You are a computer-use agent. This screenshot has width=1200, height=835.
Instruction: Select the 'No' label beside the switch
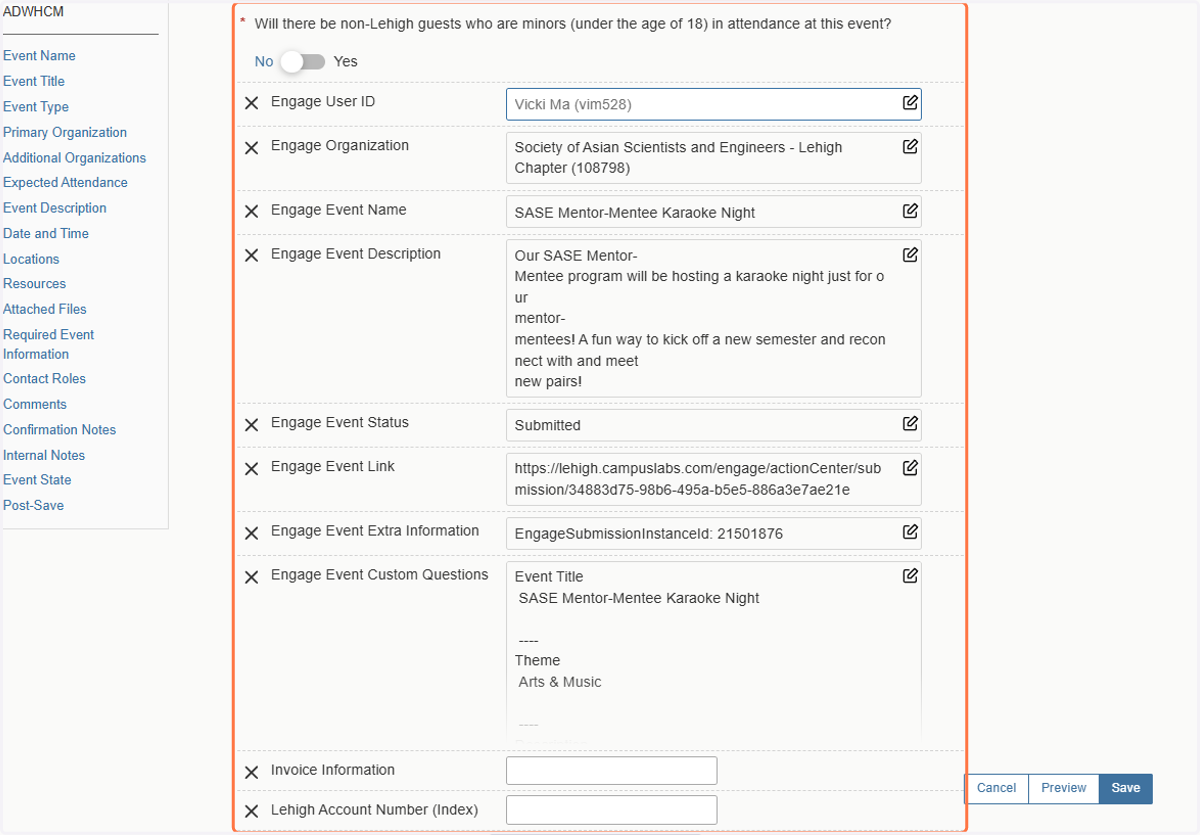[264, 62]
